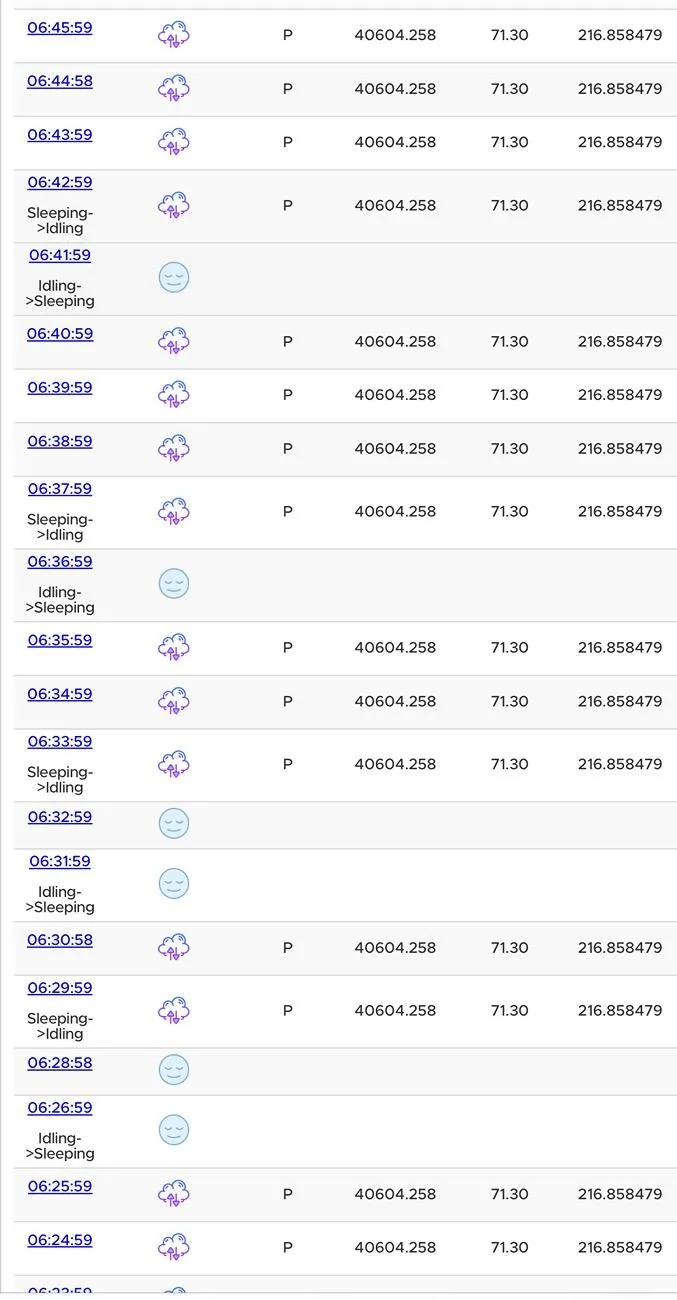This screenshot has width=677, height=1300.
Task: Click the cloud sync icon at 06:30:58
Action: (174, 948)
